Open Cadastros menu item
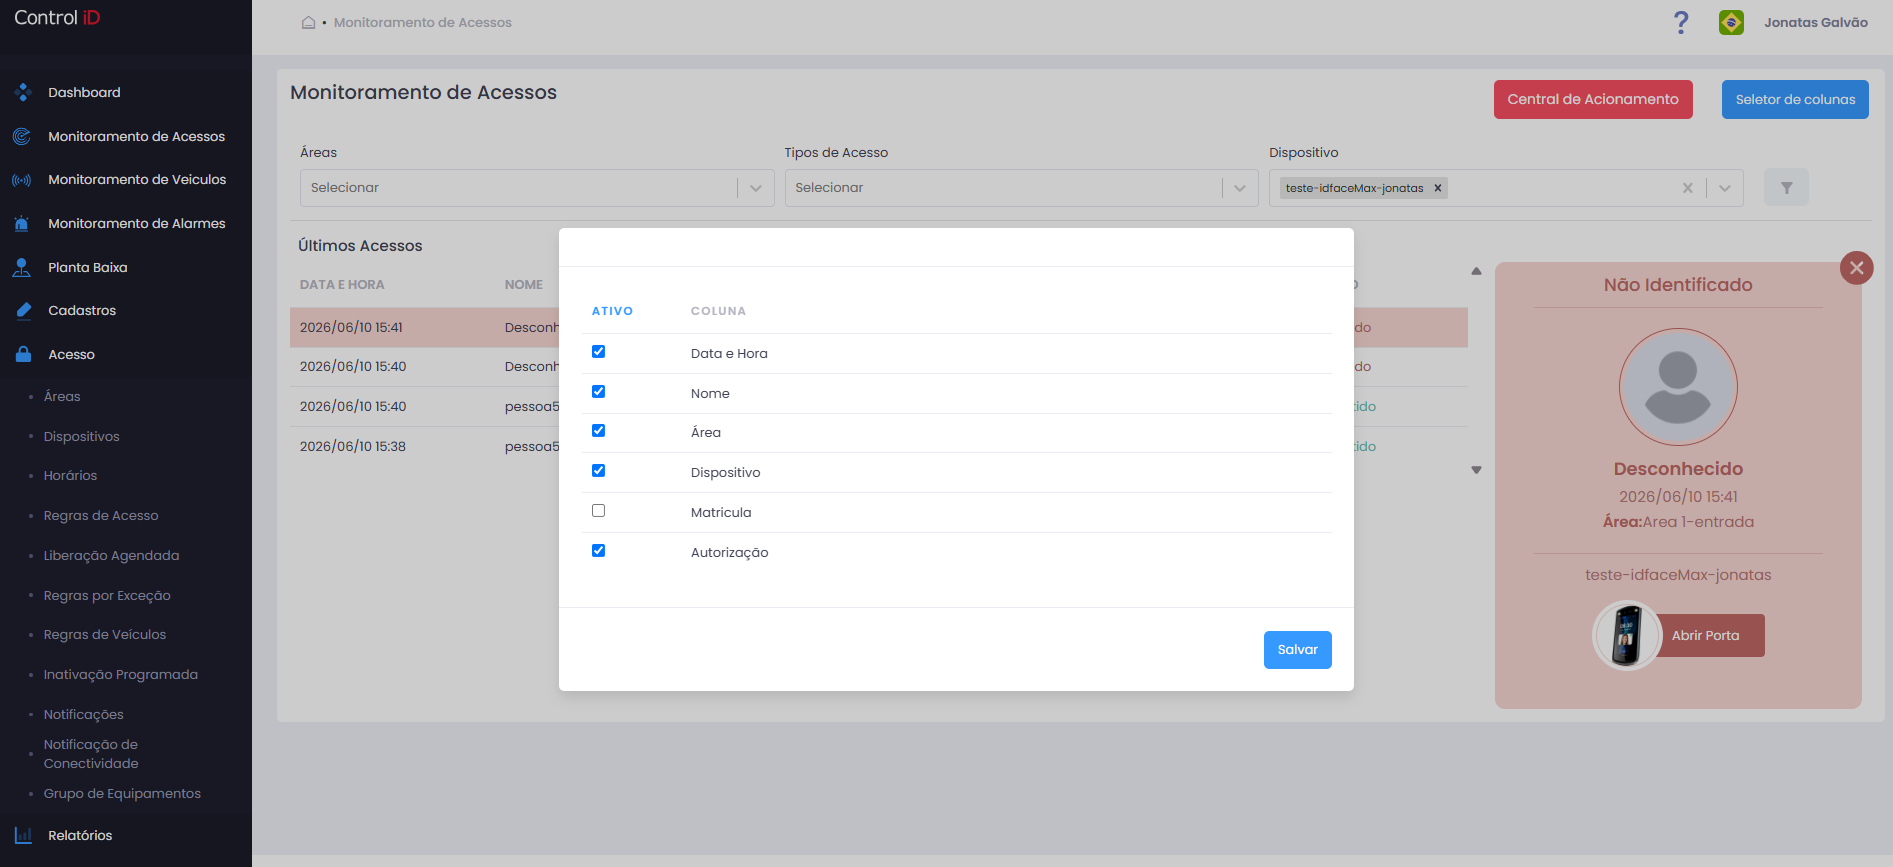The image size is (1893, 867). point(82,311)
